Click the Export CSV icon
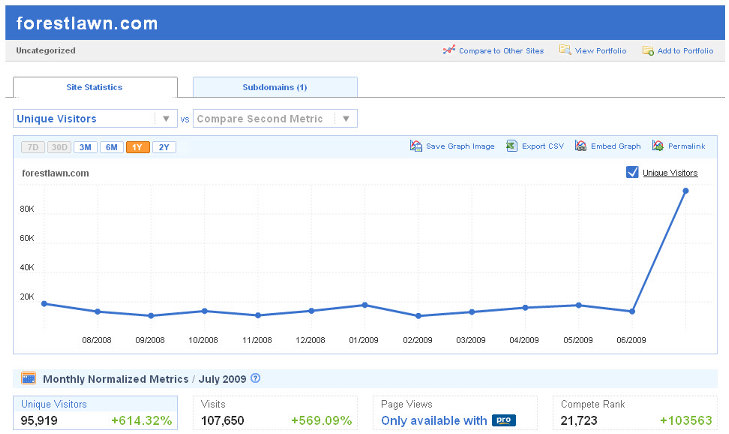 [512, 146]
